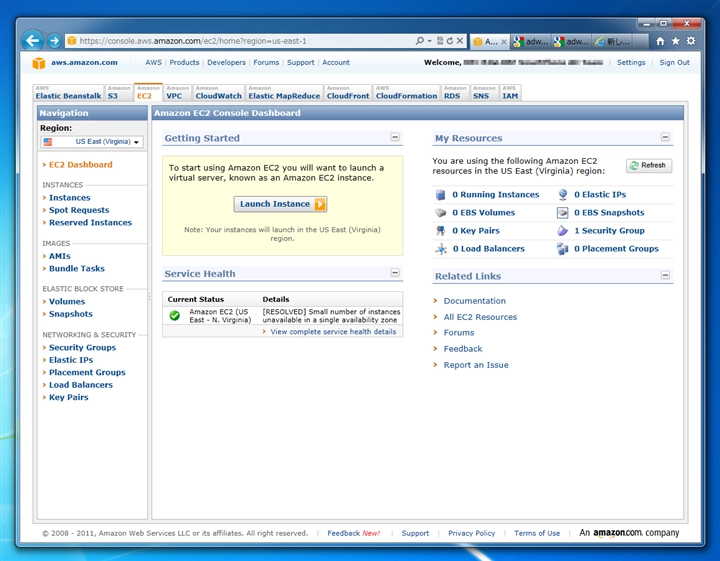
Task: Open Snapshots under Elastic Block Store
Action: 71,314
